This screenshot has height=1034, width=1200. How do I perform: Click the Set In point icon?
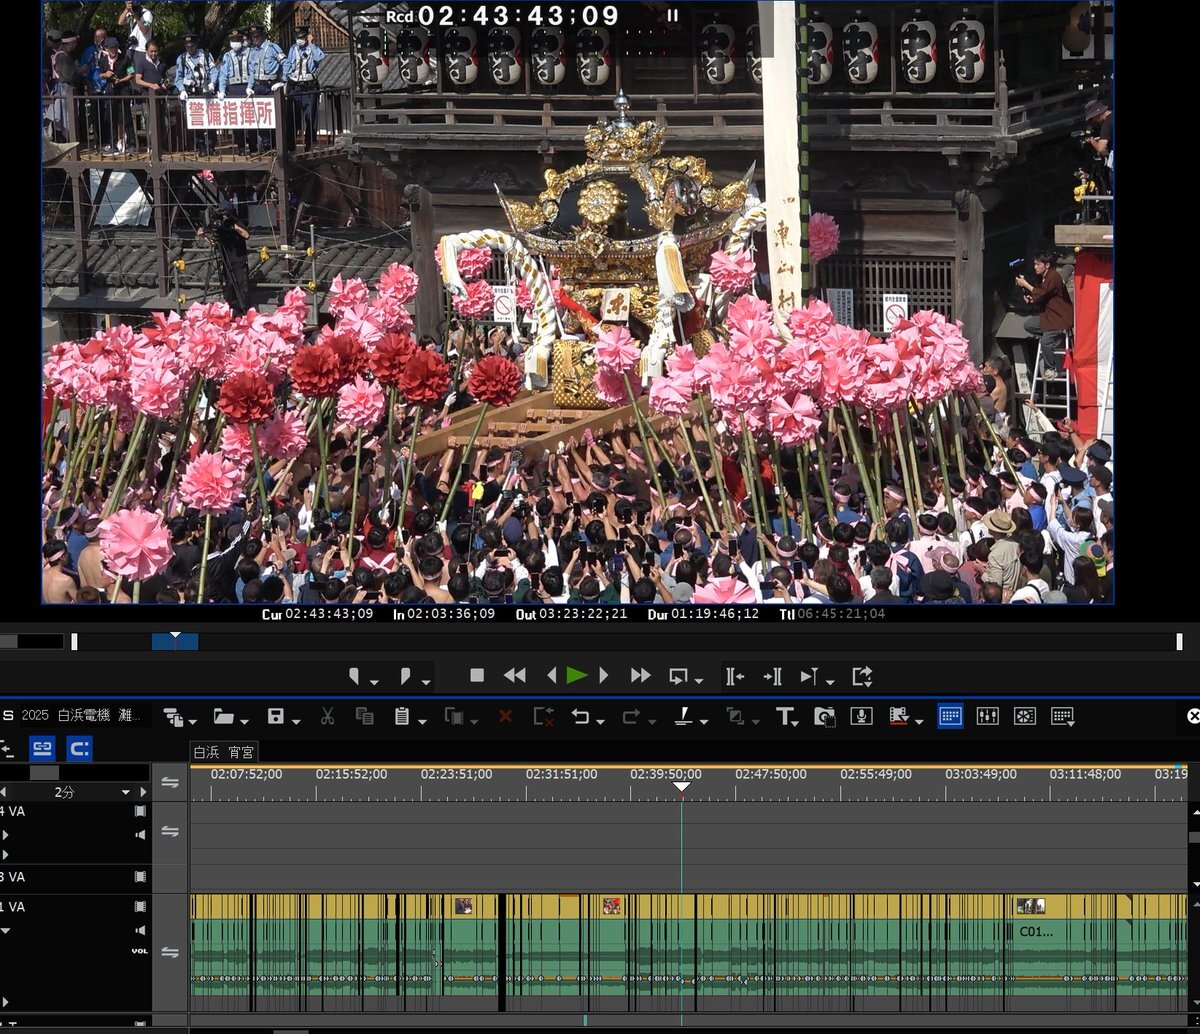pos(354,677)
